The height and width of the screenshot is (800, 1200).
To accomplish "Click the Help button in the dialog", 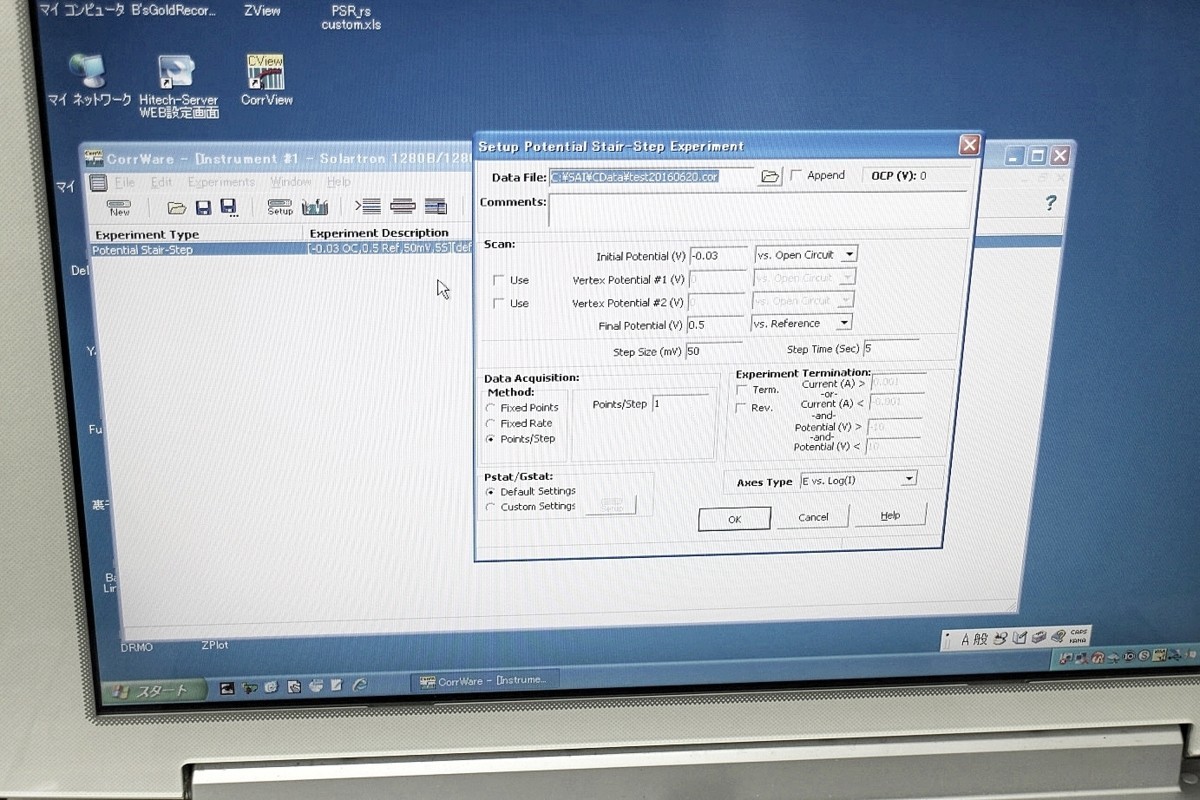I will click(x=890, y=515).
